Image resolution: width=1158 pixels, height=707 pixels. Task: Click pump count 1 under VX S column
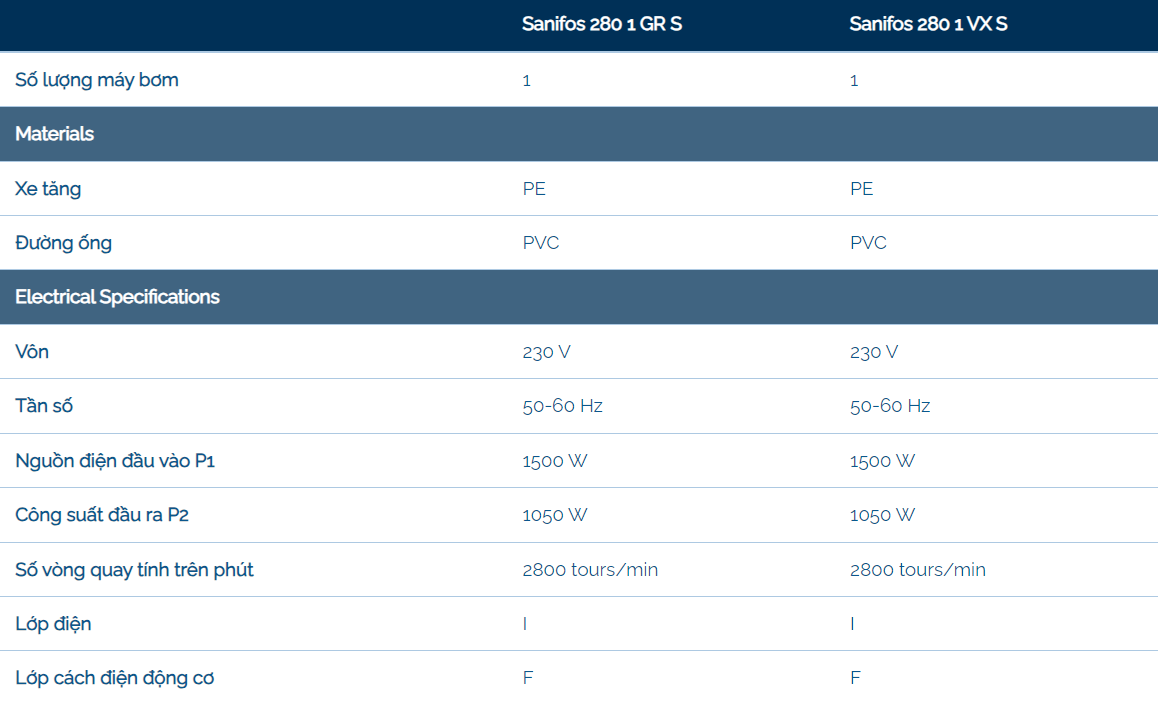click(x=854, y=81)
